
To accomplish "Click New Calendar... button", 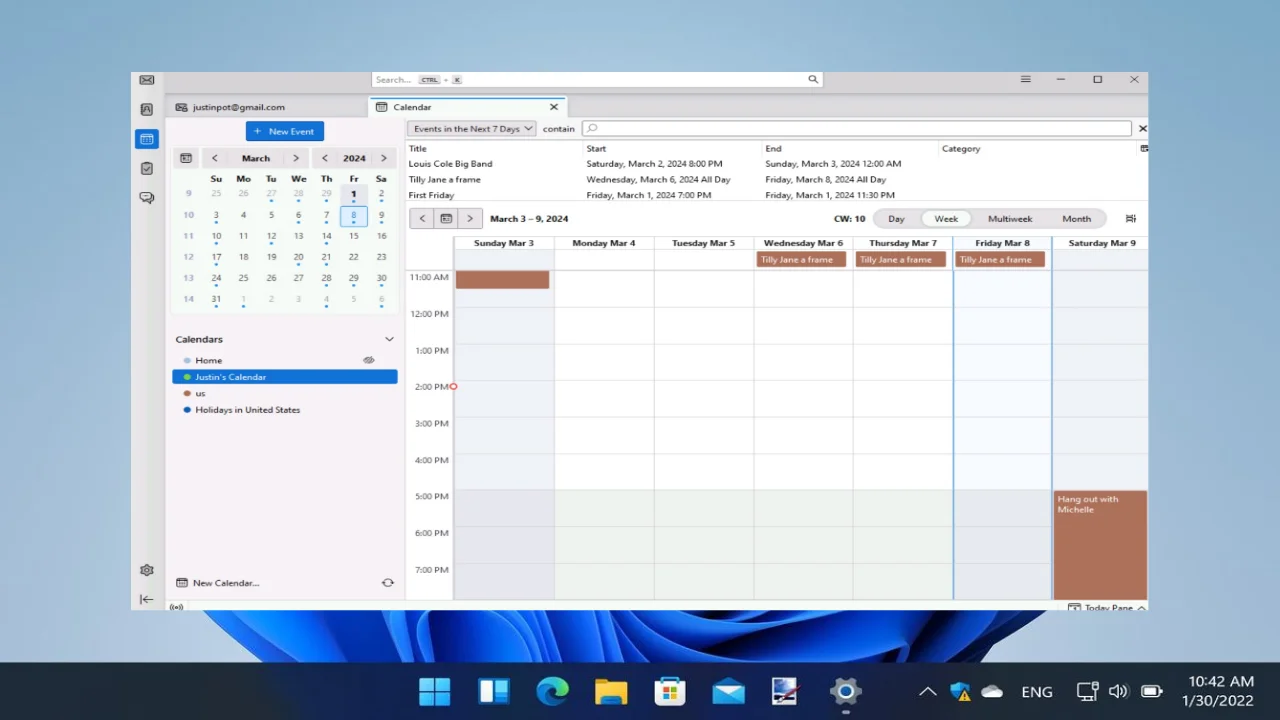I will [218, 583].
